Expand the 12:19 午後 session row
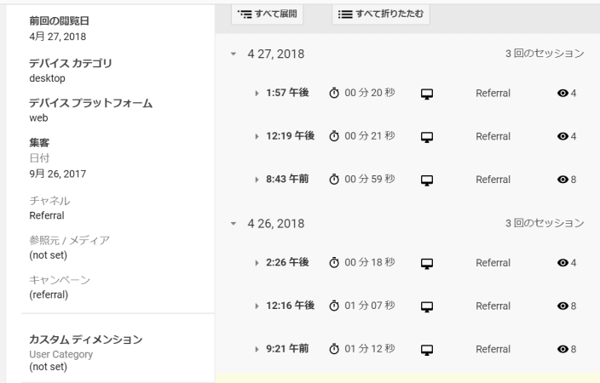 [x=257, y=136]
